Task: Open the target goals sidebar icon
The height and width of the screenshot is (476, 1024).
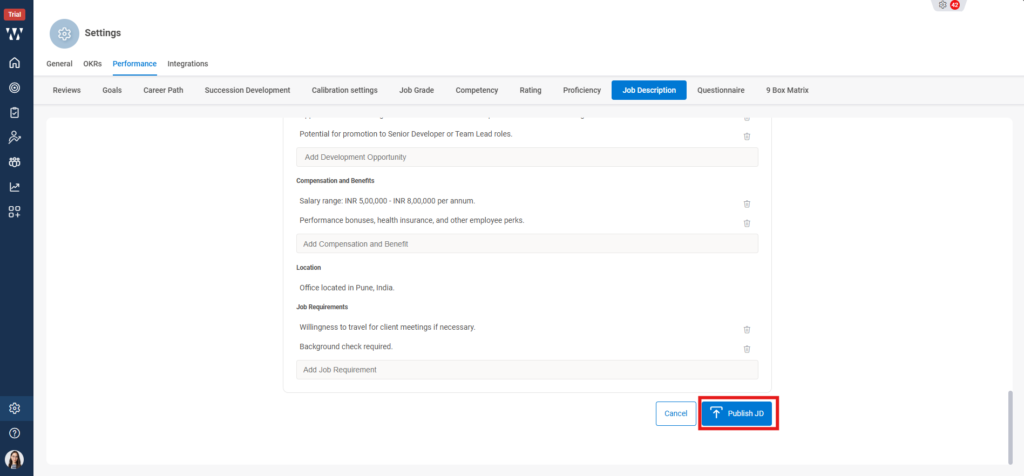Action: (14, 88)
